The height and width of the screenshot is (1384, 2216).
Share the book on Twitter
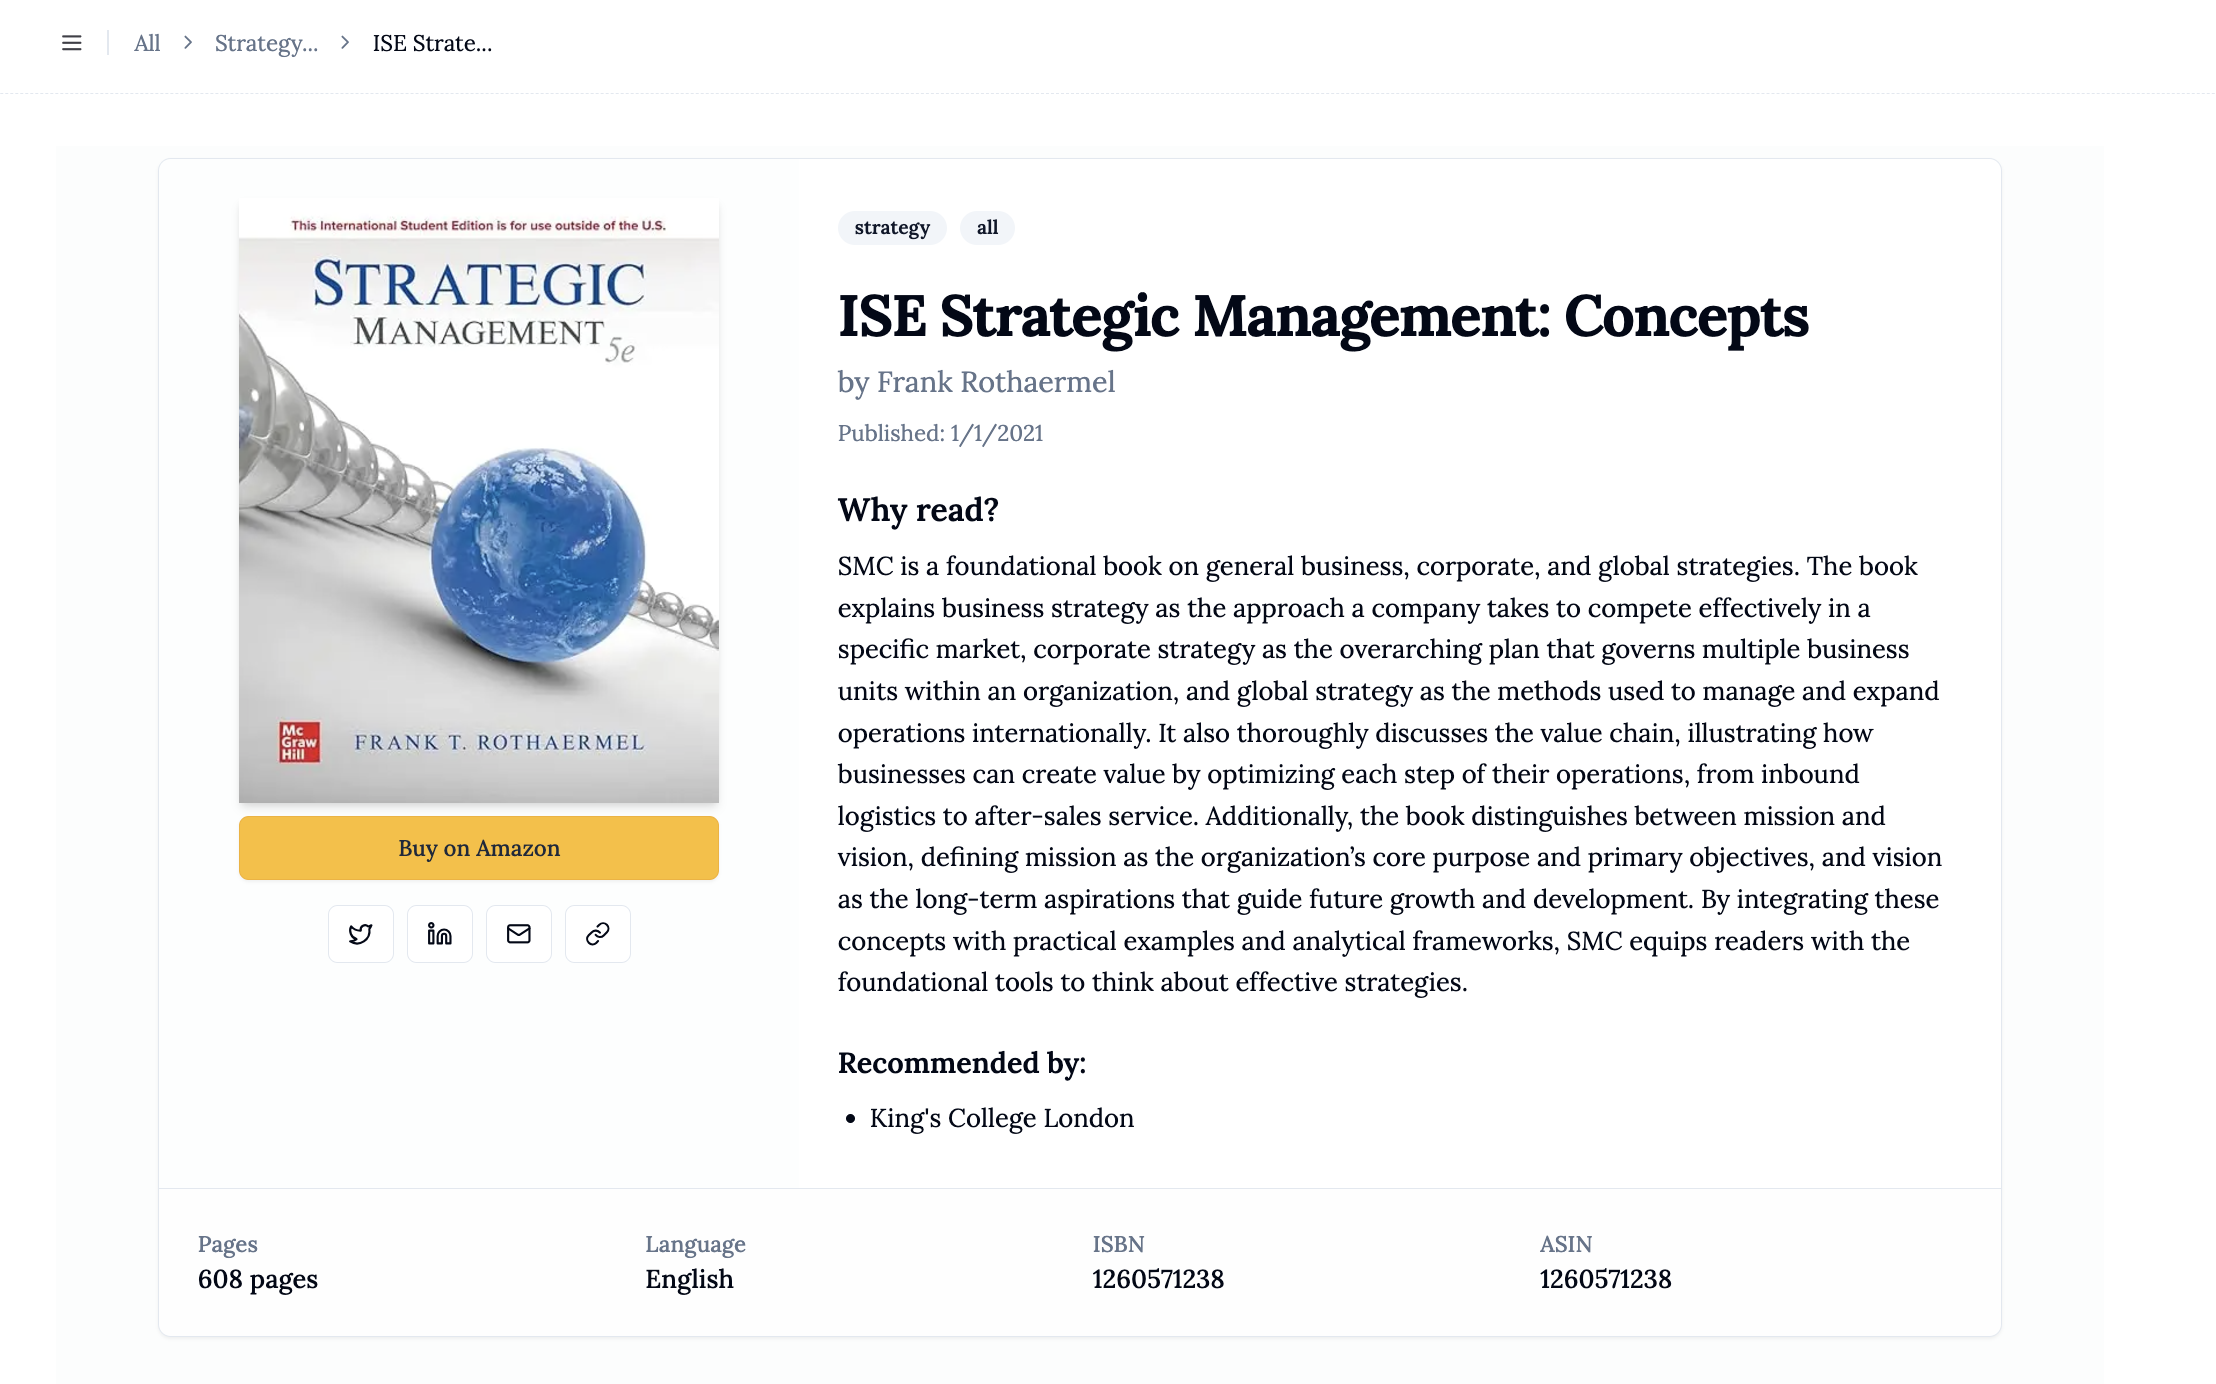[x=360, y=934]
